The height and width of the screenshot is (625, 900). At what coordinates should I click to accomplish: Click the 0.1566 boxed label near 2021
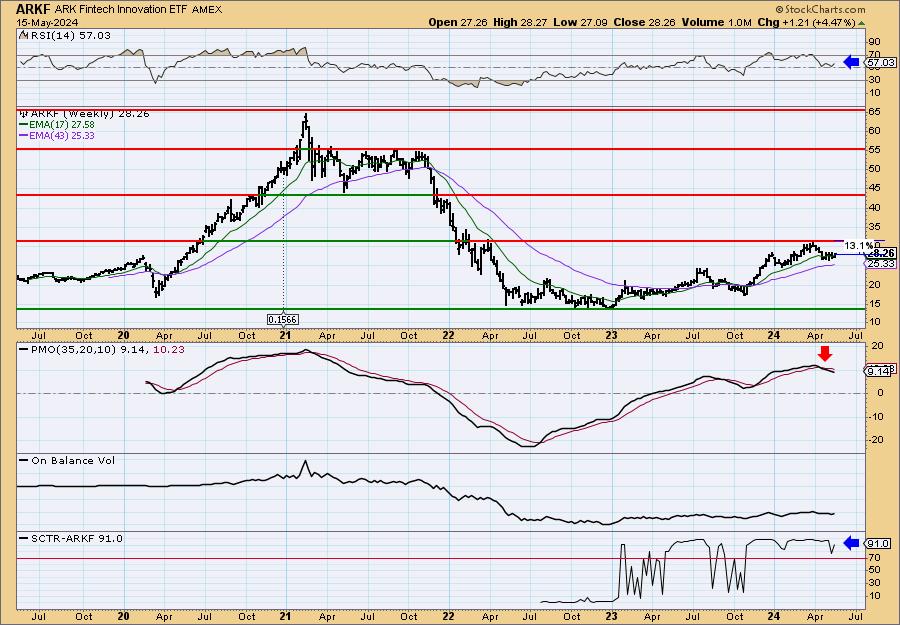tap(283, 319)
